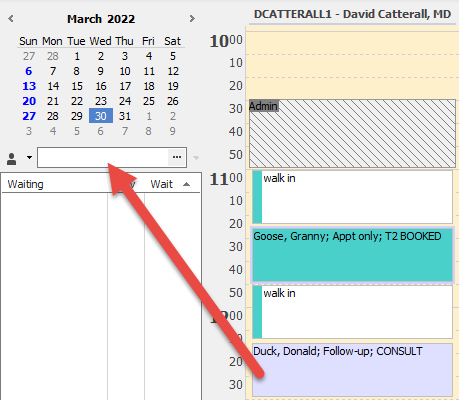Sort by the Wait column header
This screenshot has width=459, height=400.
click(x=161, y=184)
